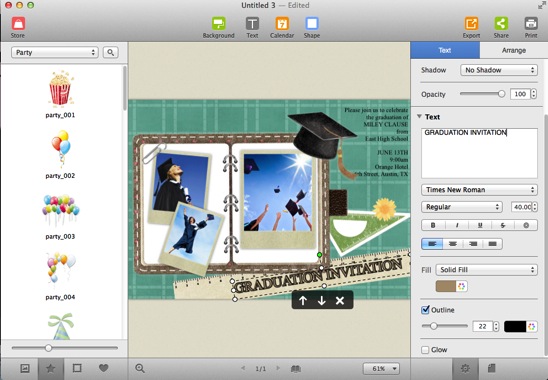The image size is (548, 380).
Task: Click the font size stepper
Action: coord(535,207)
